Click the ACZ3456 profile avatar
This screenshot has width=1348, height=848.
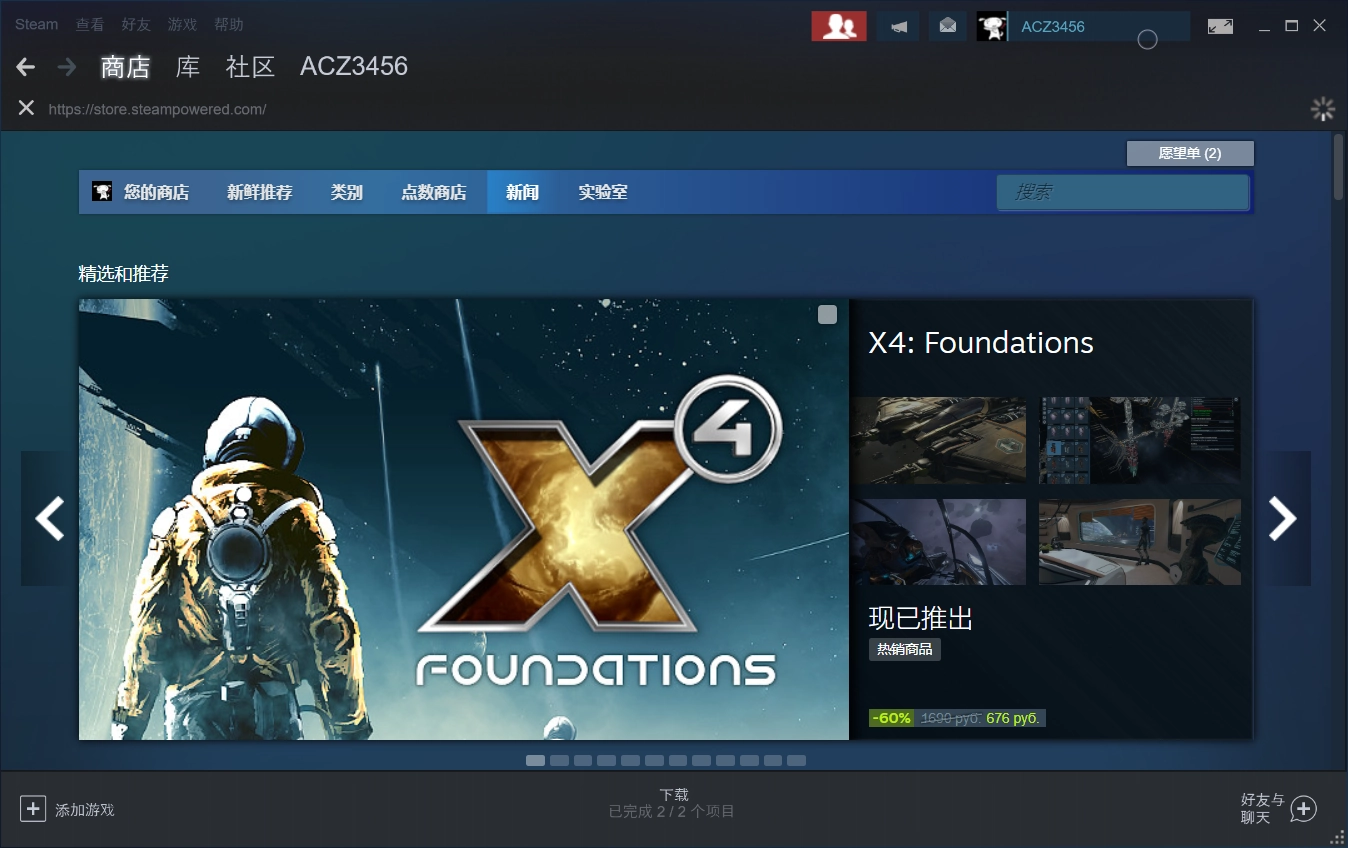coord(991,27)
